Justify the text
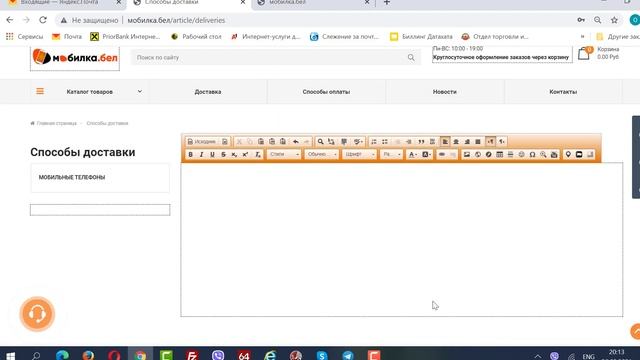This screenshot has height=360, width=640. [478, 142]
